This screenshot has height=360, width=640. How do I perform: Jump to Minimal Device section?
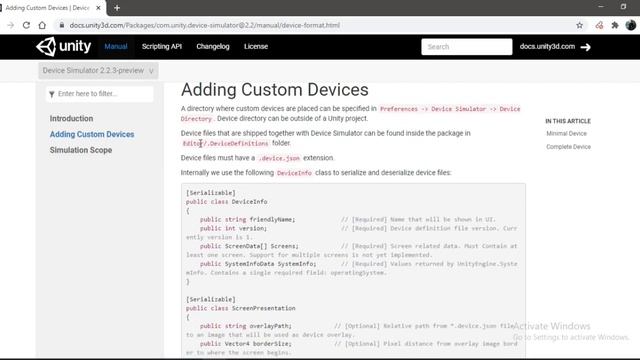click(566, 133)
